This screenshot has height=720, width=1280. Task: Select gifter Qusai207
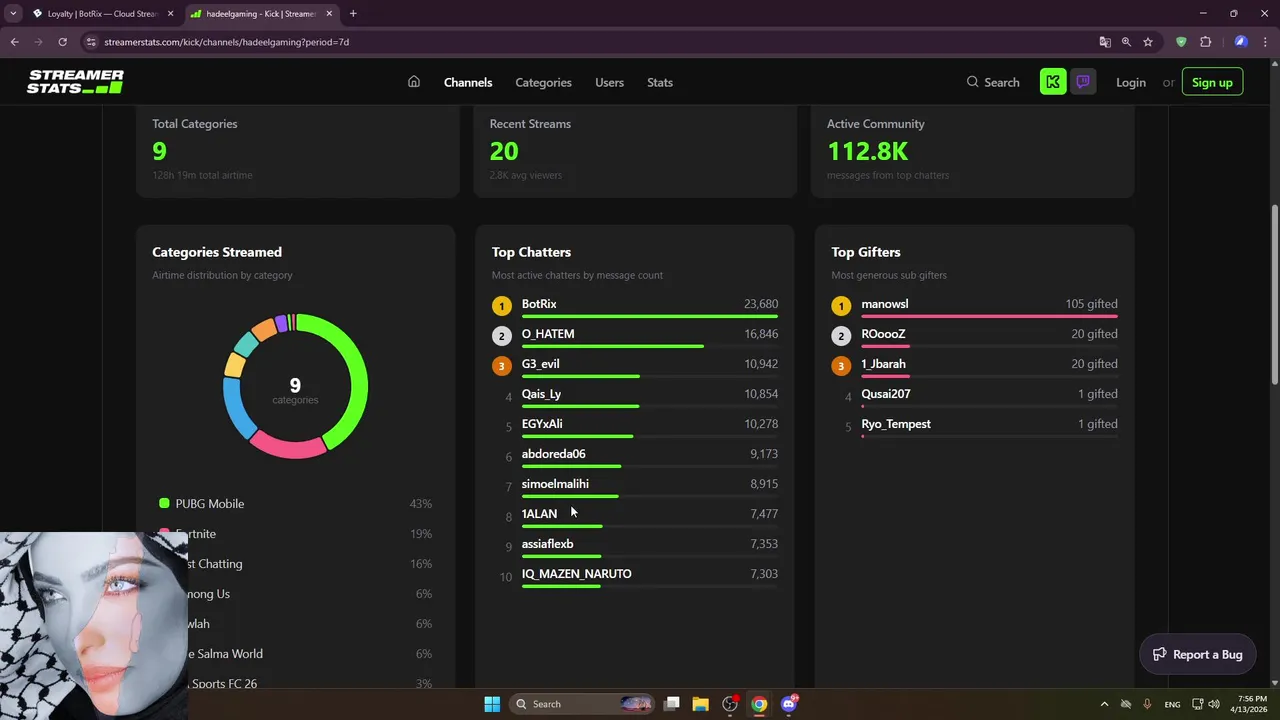[886, 394]
